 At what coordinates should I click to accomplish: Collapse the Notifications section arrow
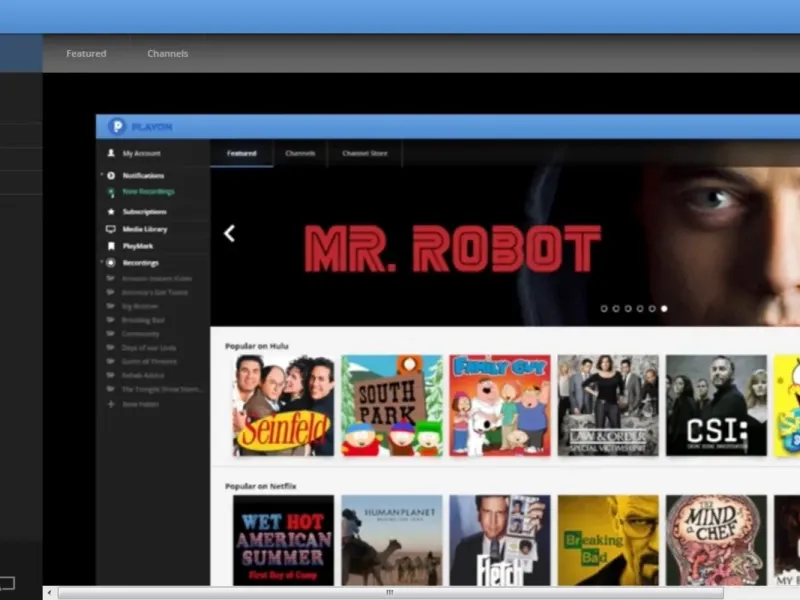point(102,174)
